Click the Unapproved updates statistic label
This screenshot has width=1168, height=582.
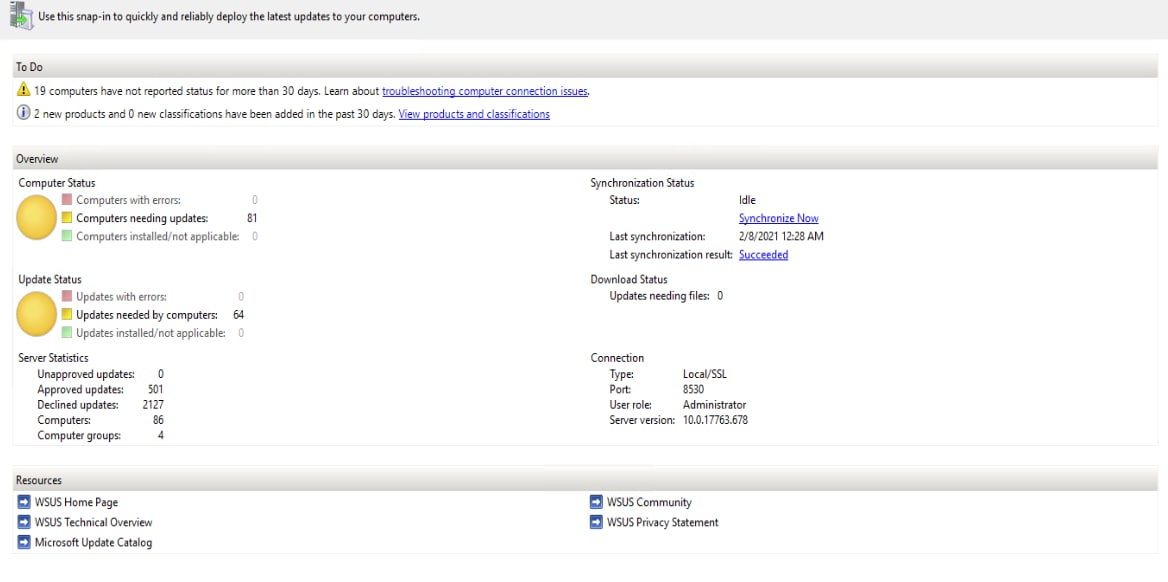tap(86, 373)
